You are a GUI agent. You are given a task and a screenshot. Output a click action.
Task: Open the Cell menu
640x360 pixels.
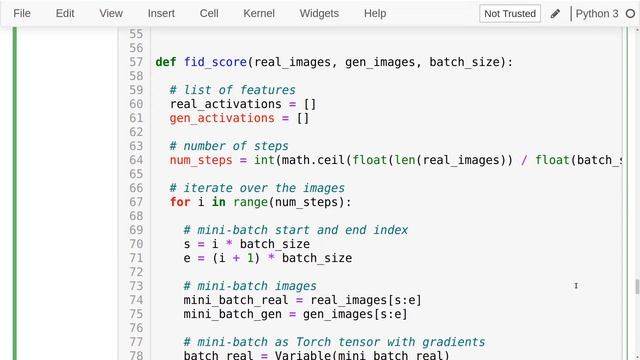209,13
